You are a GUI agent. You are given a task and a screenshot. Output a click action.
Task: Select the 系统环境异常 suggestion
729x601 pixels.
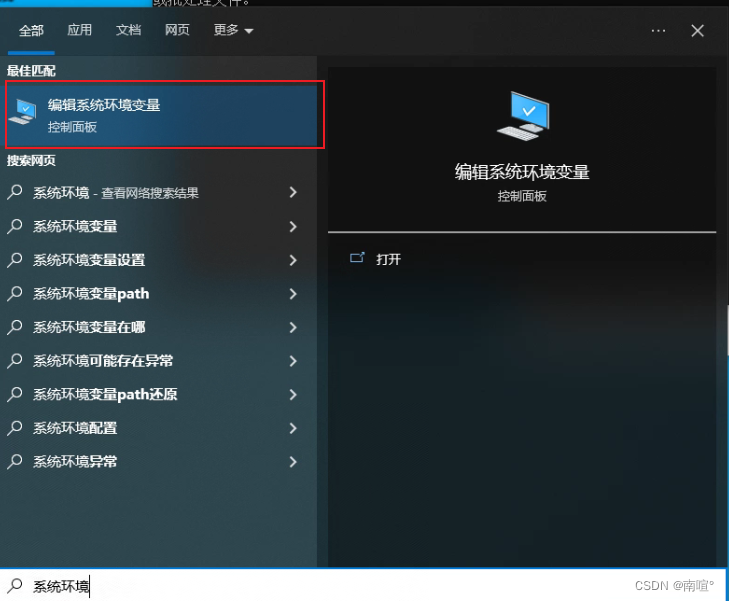tap(158, 462)
